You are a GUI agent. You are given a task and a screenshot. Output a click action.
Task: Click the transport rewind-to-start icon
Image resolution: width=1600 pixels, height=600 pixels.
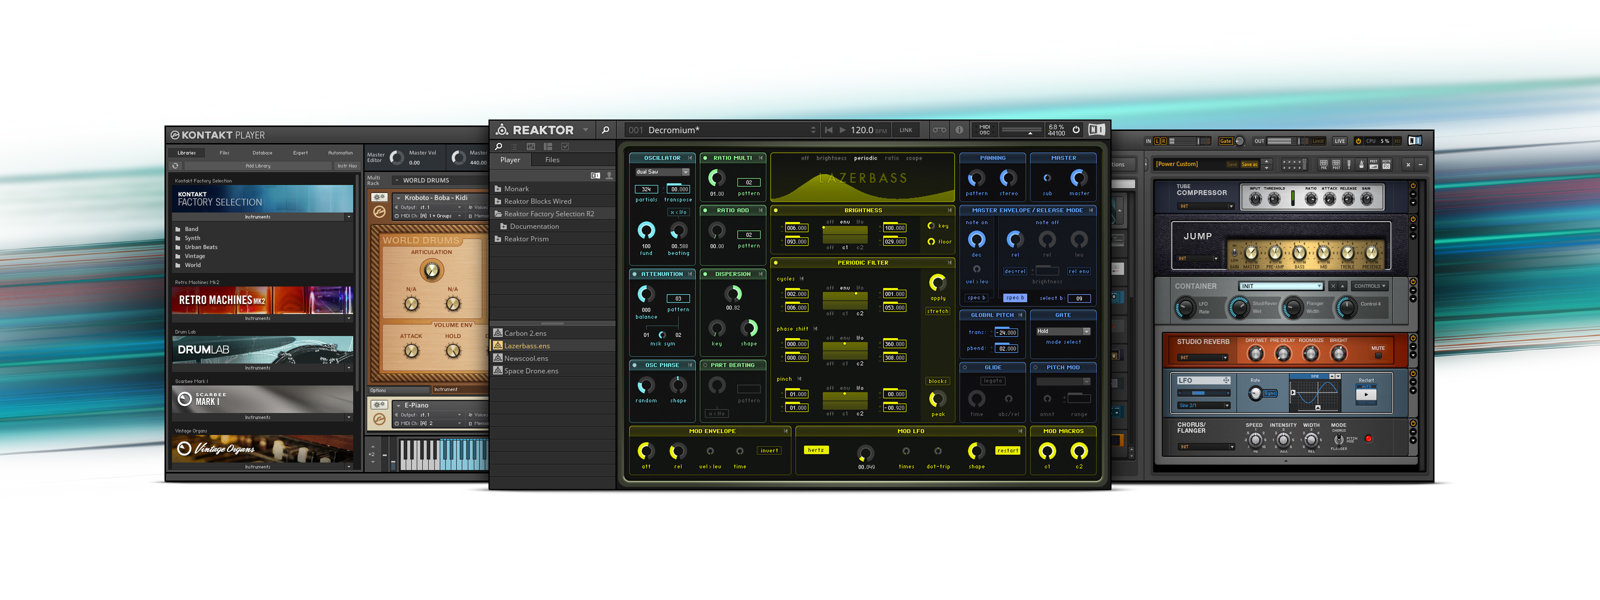(828, 130)
